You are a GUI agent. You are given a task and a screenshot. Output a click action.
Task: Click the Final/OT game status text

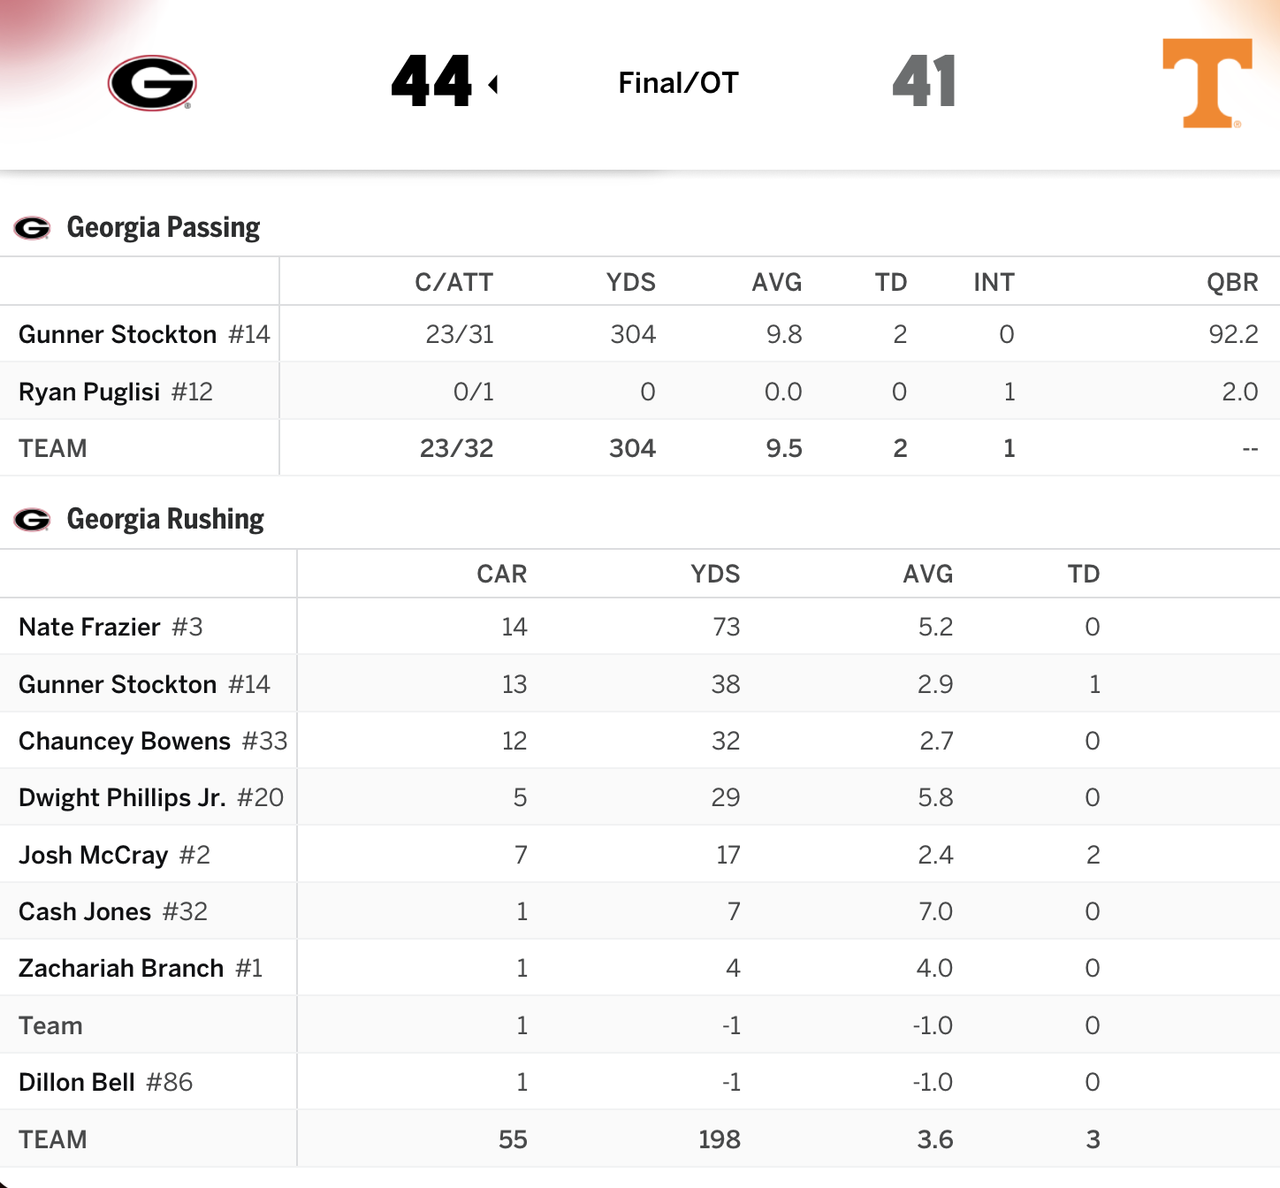tap(678, 83)
